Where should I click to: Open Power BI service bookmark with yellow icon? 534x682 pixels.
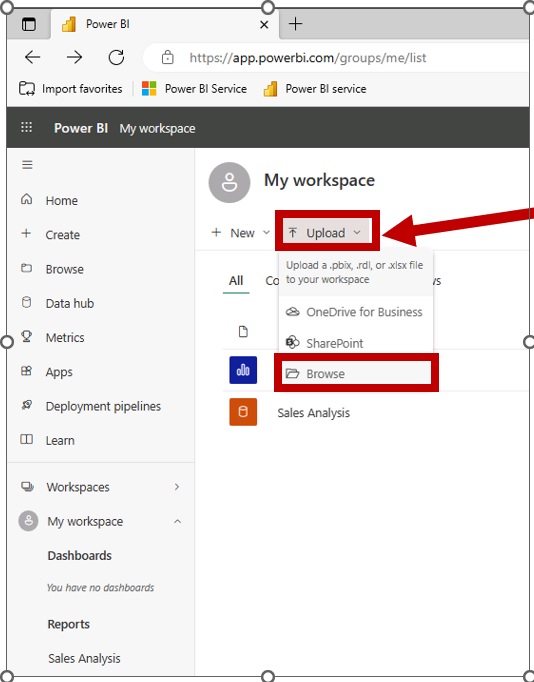[315, 89]
